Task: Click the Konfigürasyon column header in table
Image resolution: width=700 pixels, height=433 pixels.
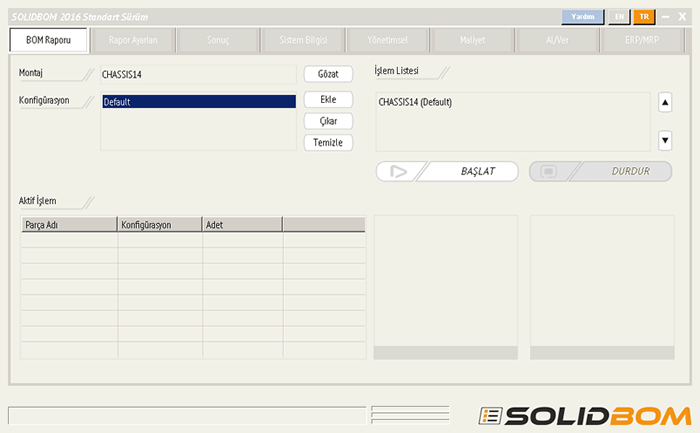Action: [160, 225]
